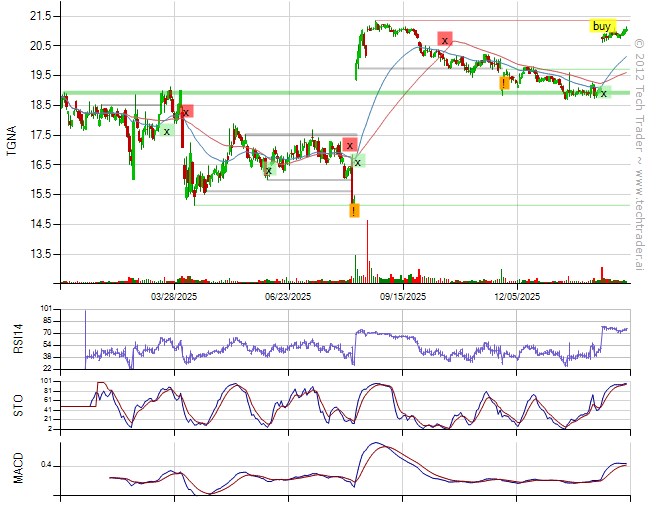Click the STO scale value 21
This screenshot has height=514, width=657.
tap(46, 419)
